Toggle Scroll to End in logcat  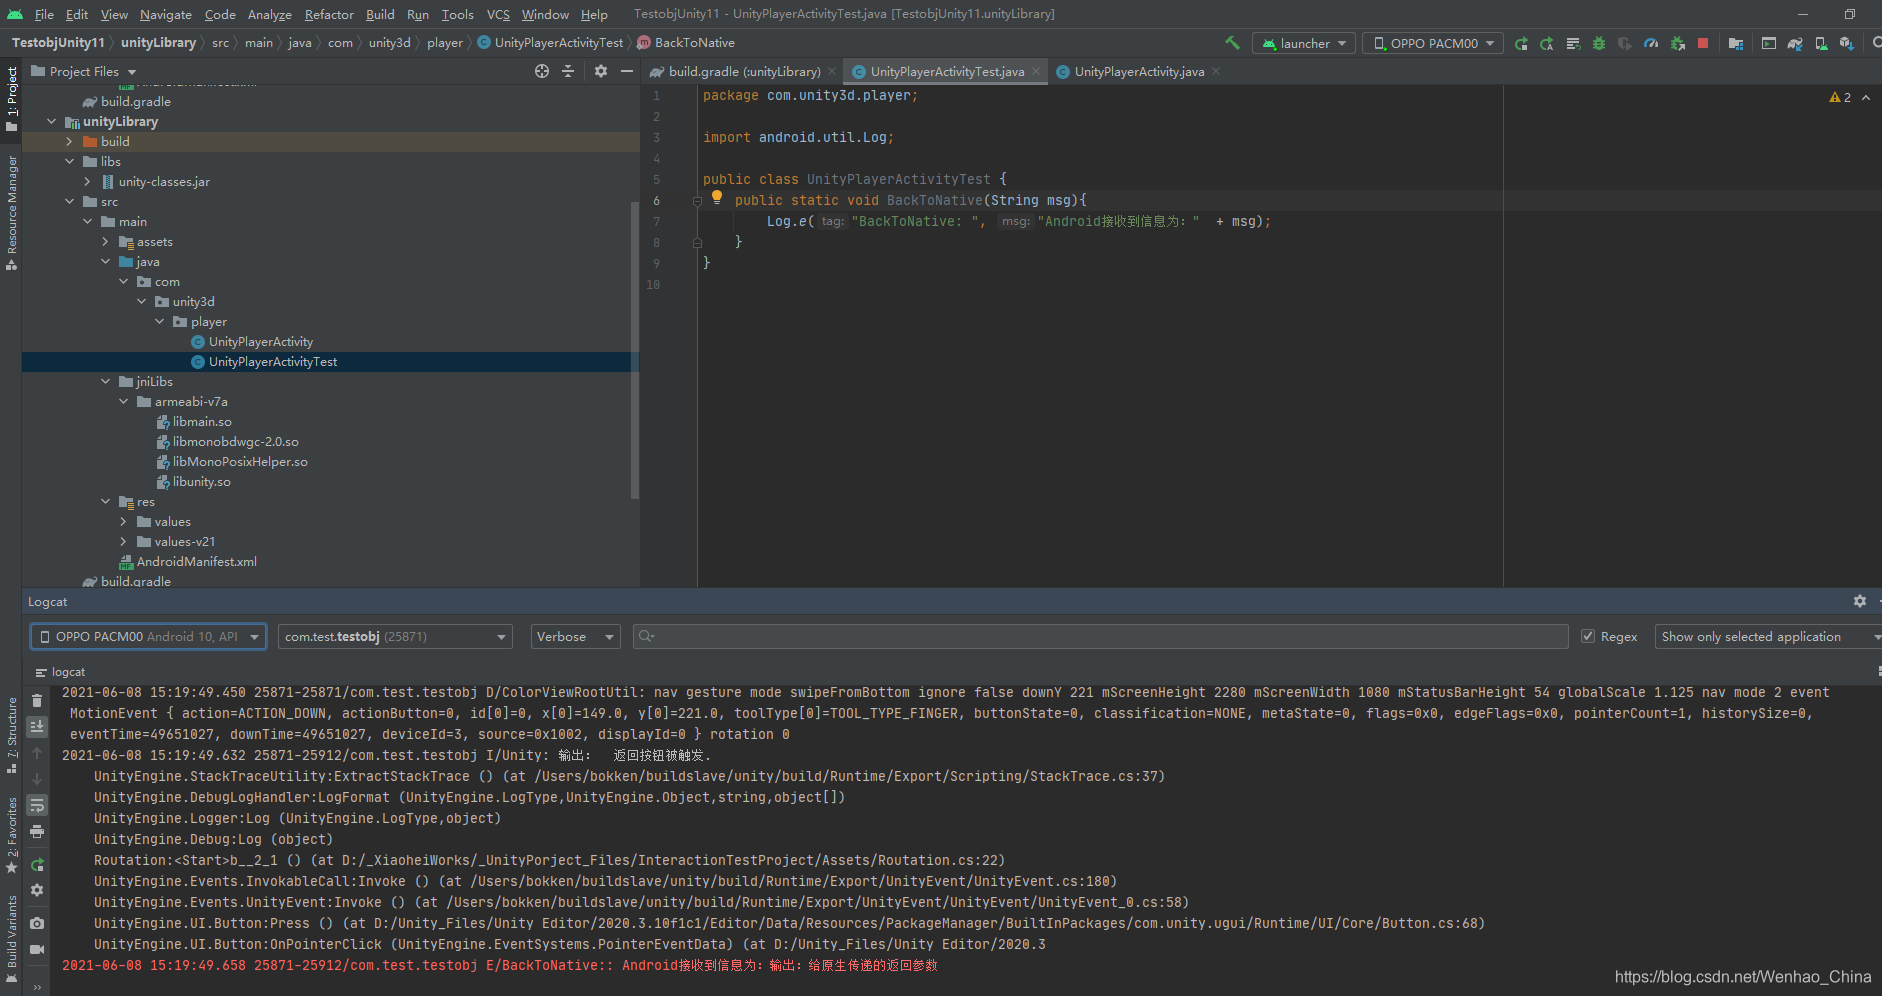click(x=37, y=727)
